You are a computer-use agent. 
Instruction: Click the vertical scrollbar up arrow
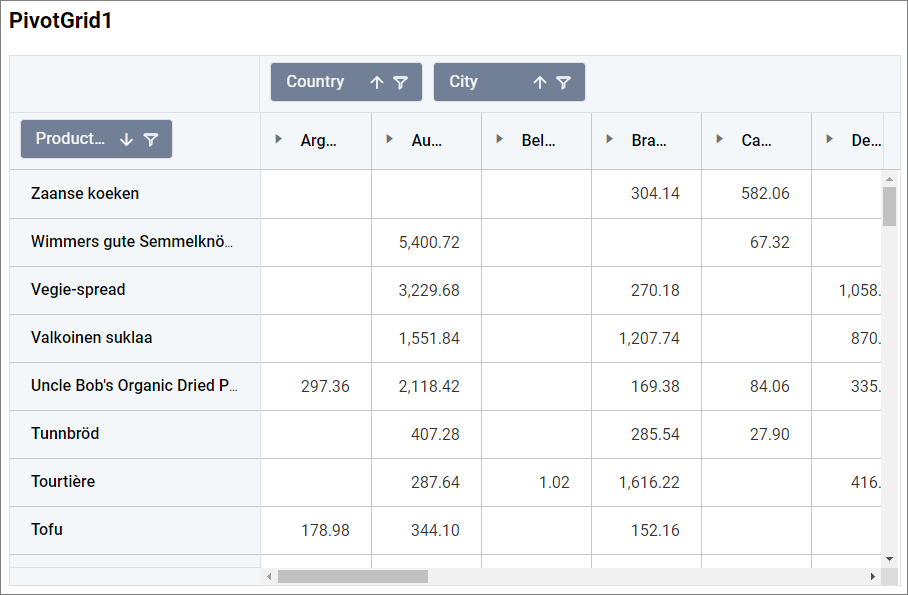[889, 179]
